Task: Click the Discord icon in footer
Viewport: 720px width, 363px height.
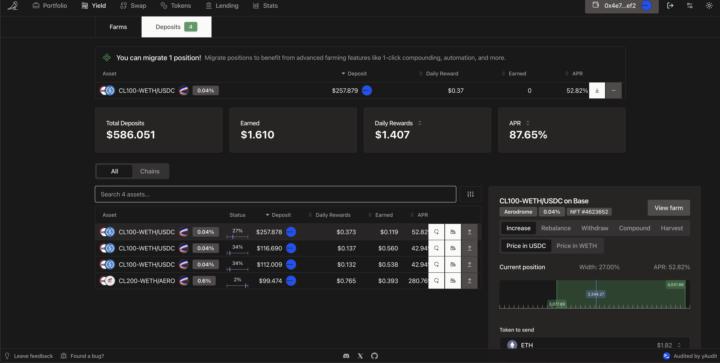Action: 346,356
